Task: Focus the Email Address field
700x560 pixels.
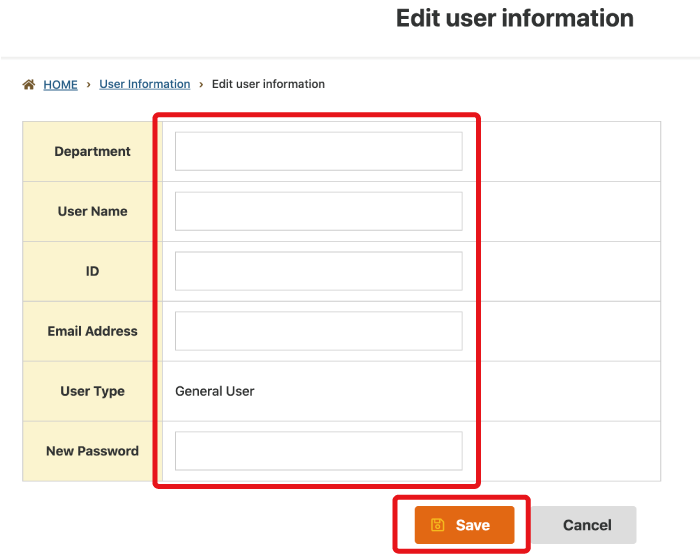Action: click(x=319, y=331)
